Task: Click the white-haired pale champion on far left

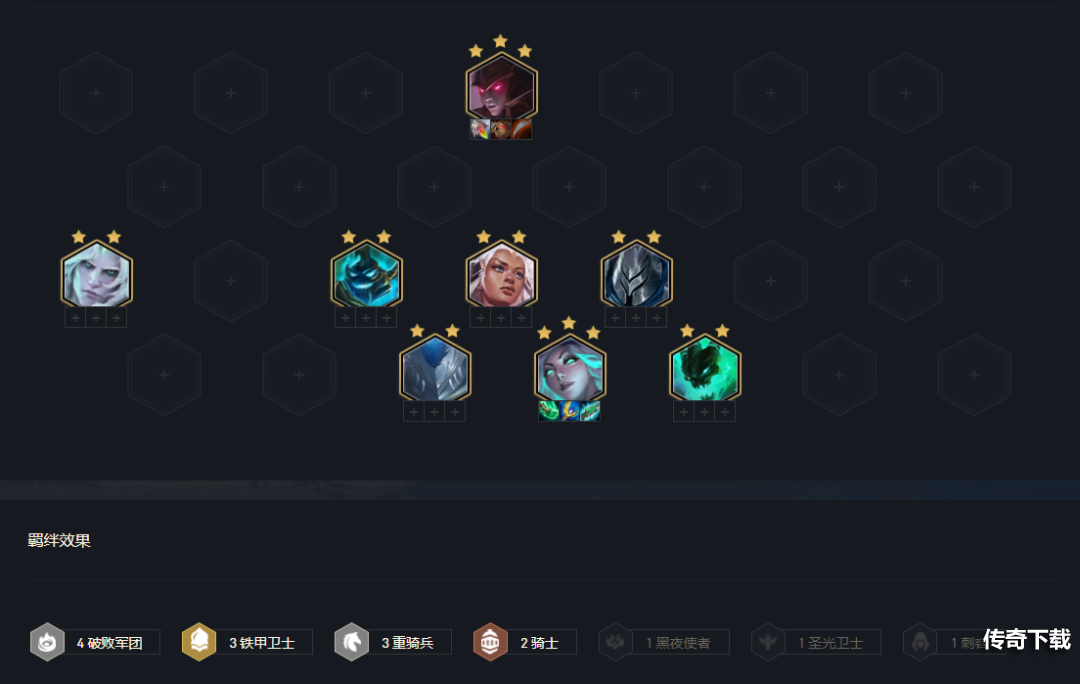Action: click(x=96, y=274)
